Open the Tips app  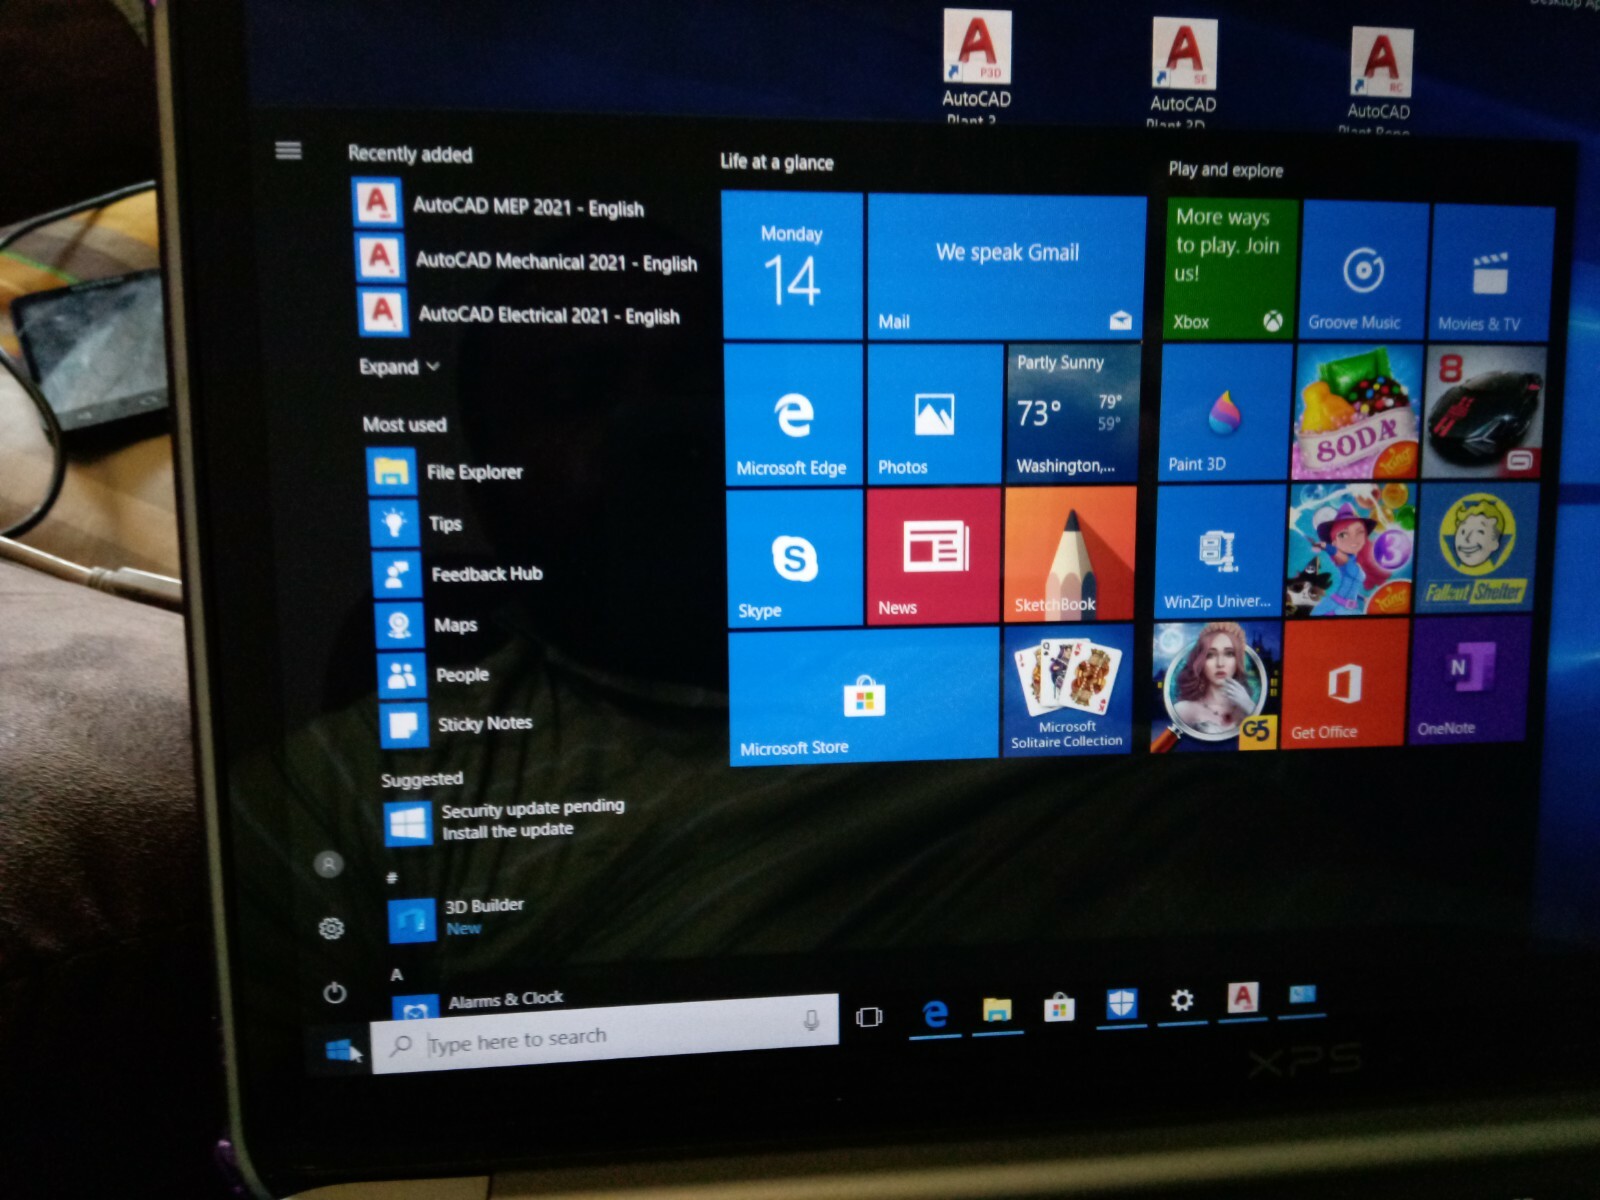(x=418, y=522)
